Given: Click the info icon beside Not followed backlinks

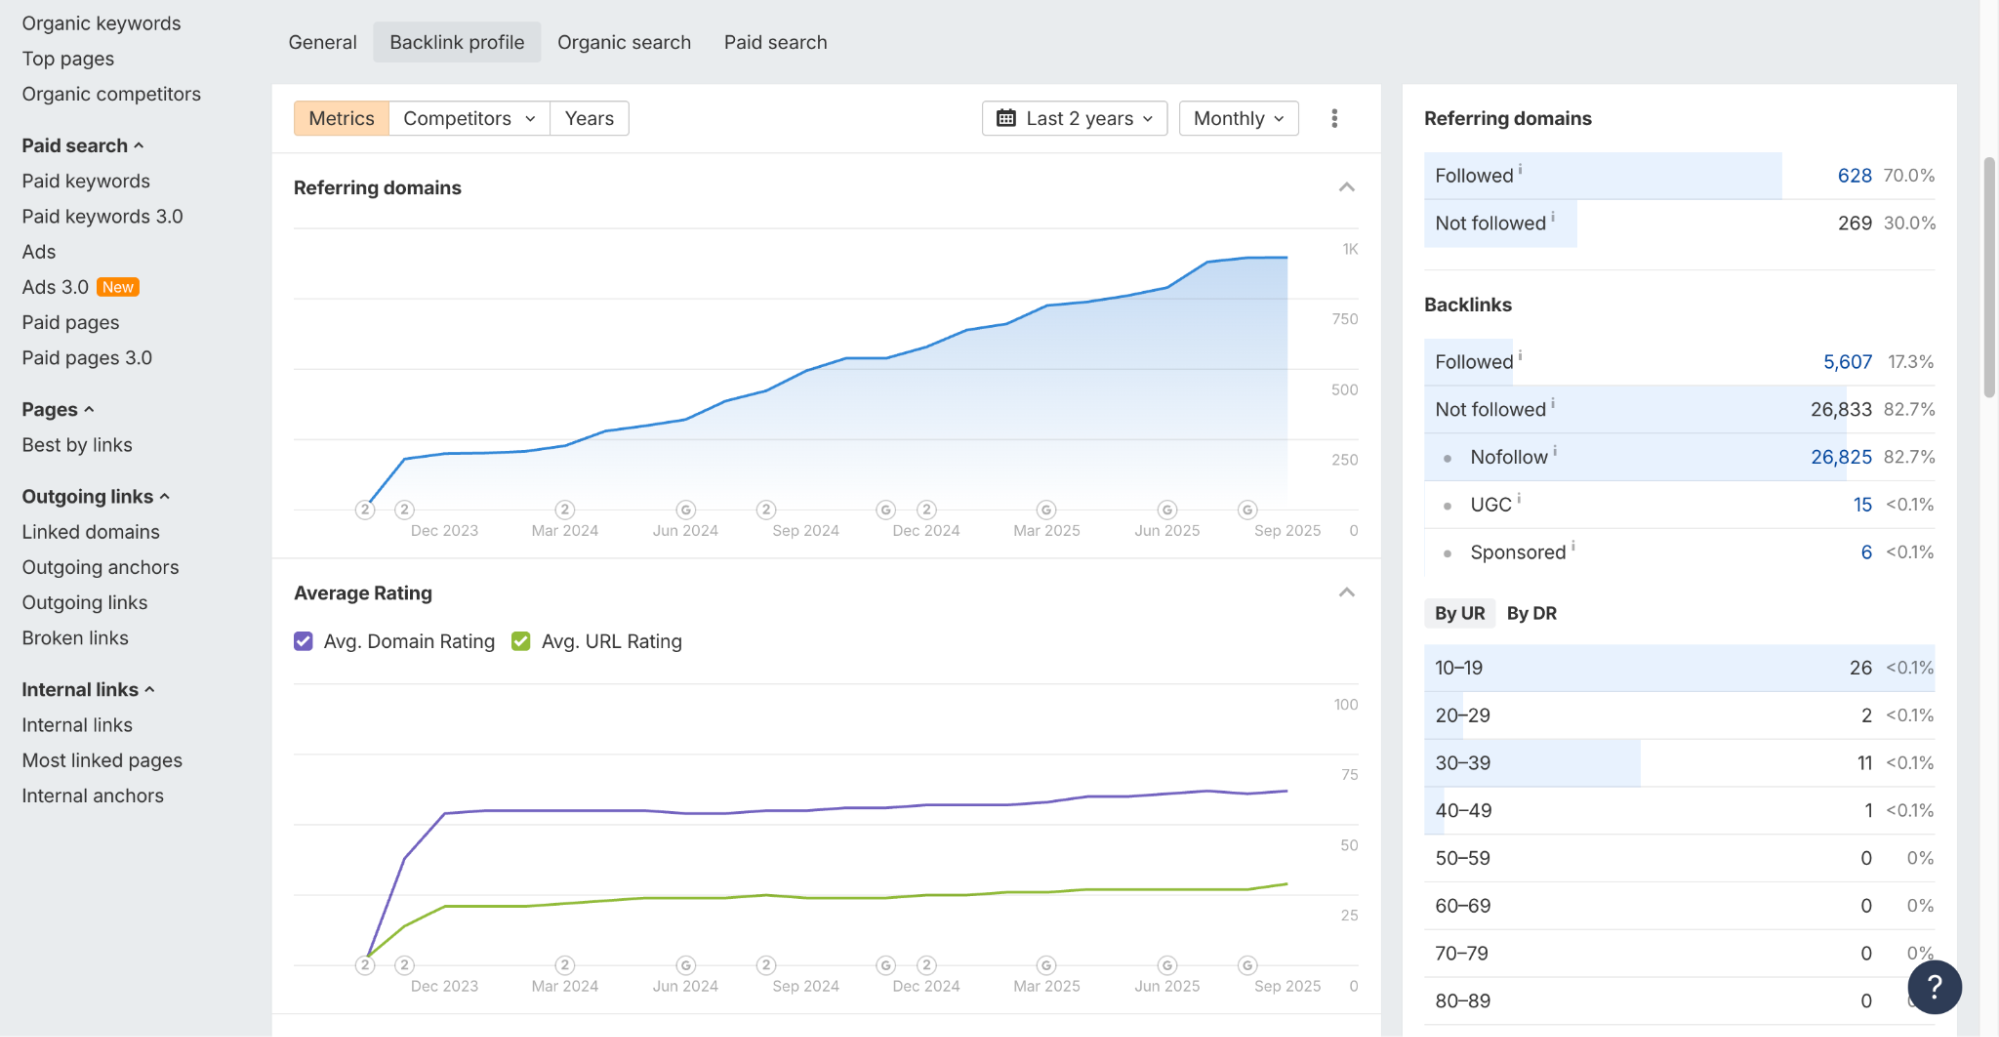Looking at the screenshot, I should tap(1551, 403).
